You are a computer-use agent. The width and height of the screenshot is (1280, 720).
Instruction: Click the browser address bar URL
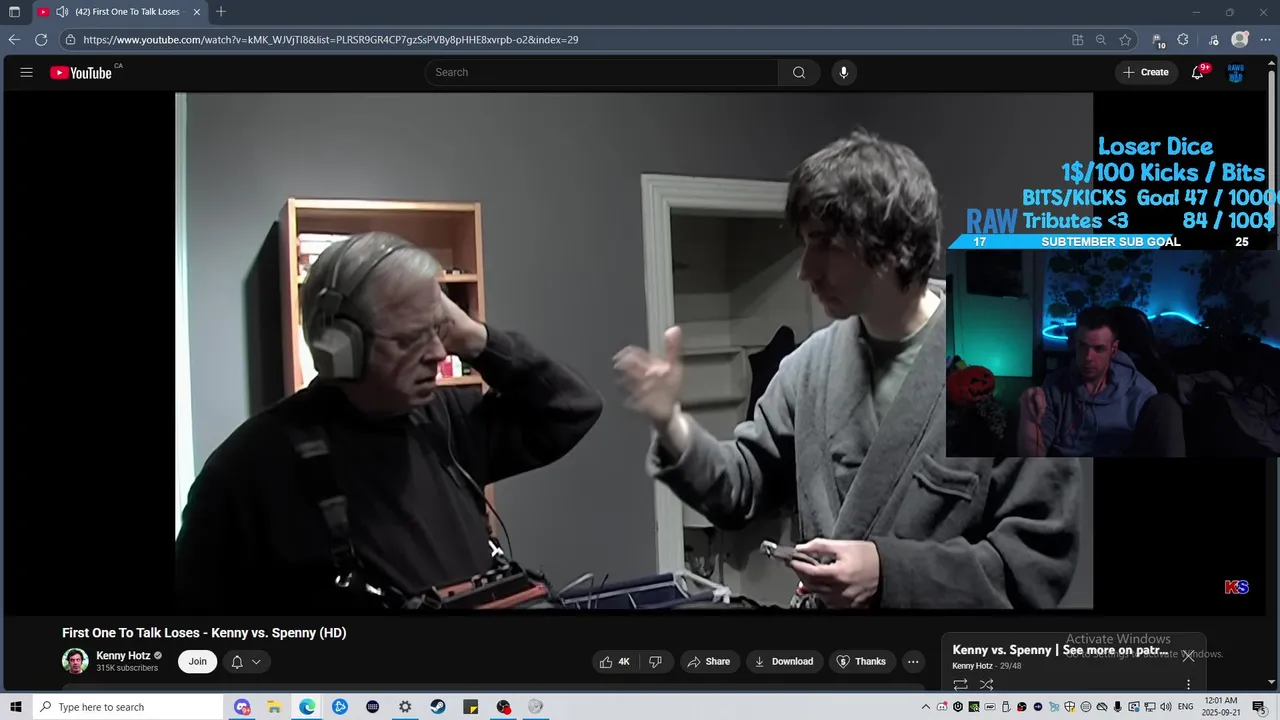click(x=330, y=40)
